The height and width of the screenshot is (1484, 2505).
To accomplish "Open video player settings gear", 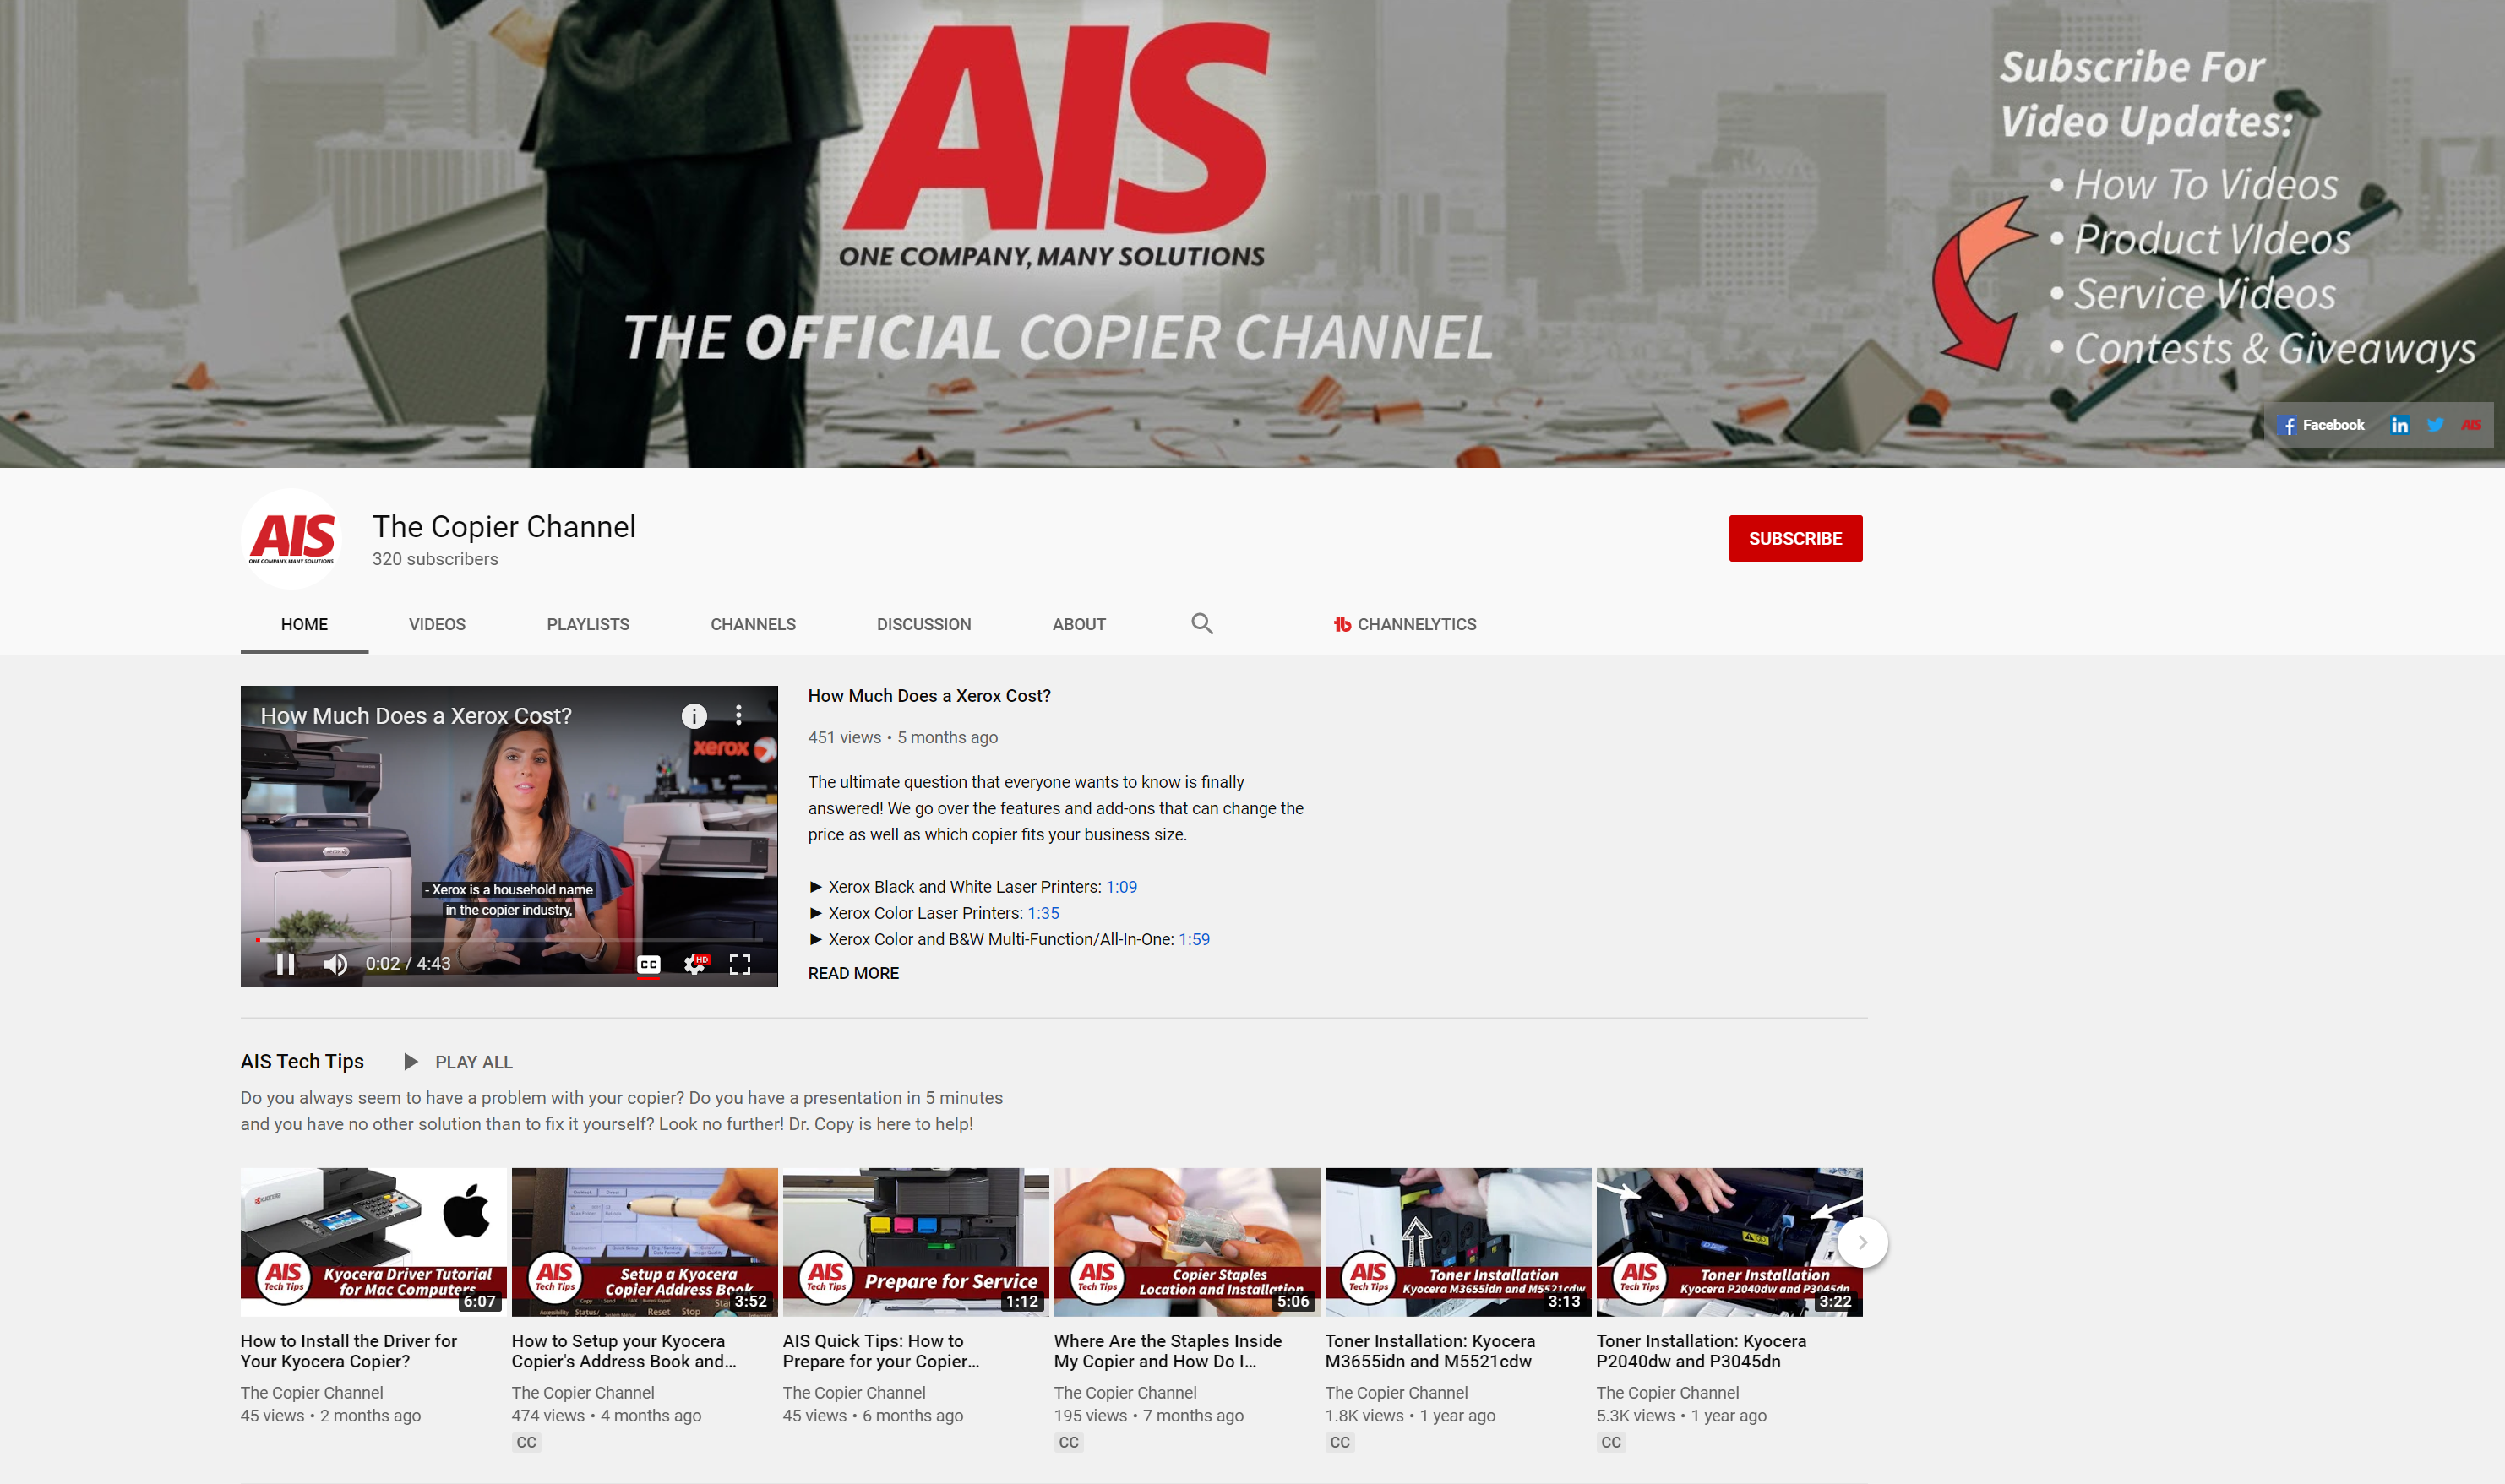I will (x=694, y=964).
